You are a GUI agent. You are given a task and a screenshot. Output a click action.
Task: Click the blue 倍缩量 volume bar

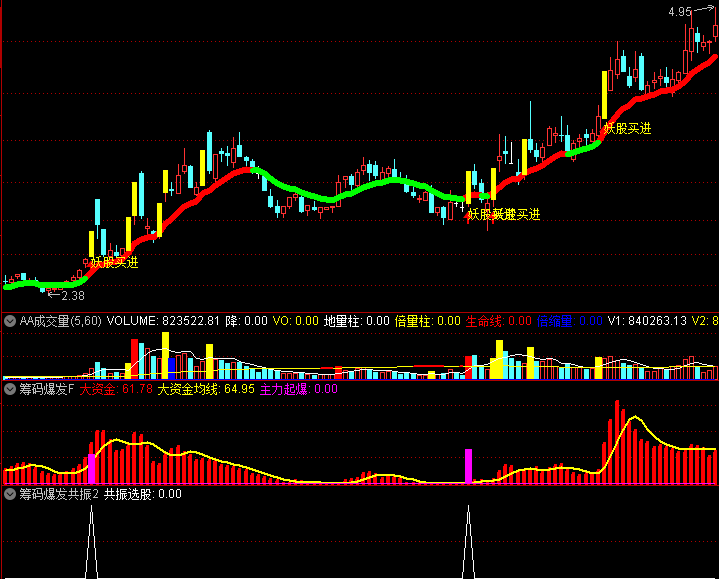[171, 369]
